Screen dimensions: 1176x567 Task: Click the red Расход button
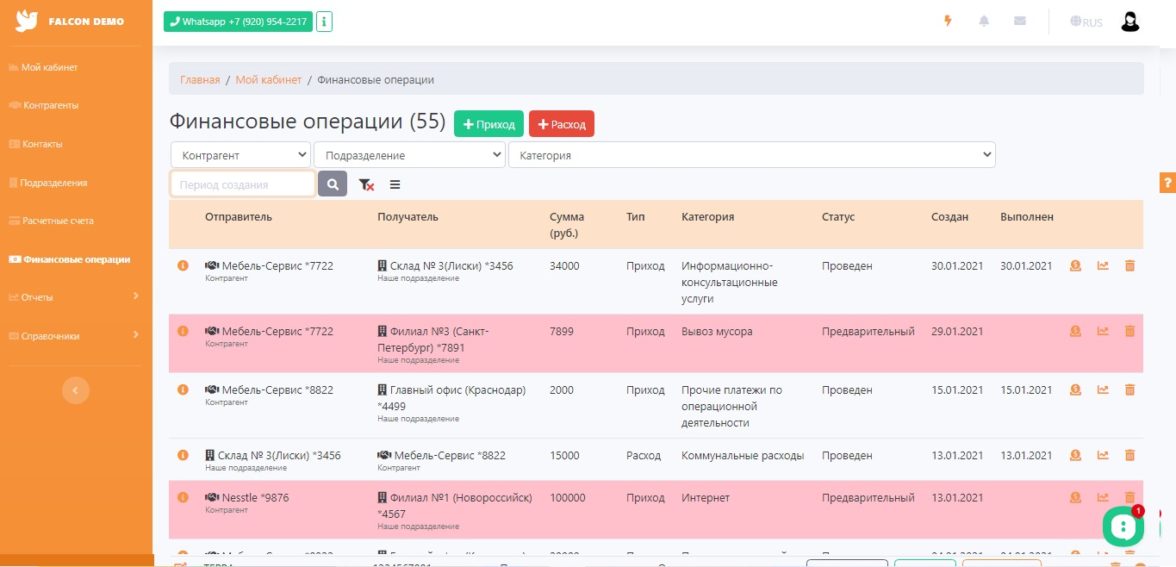(x=561, y=124)
